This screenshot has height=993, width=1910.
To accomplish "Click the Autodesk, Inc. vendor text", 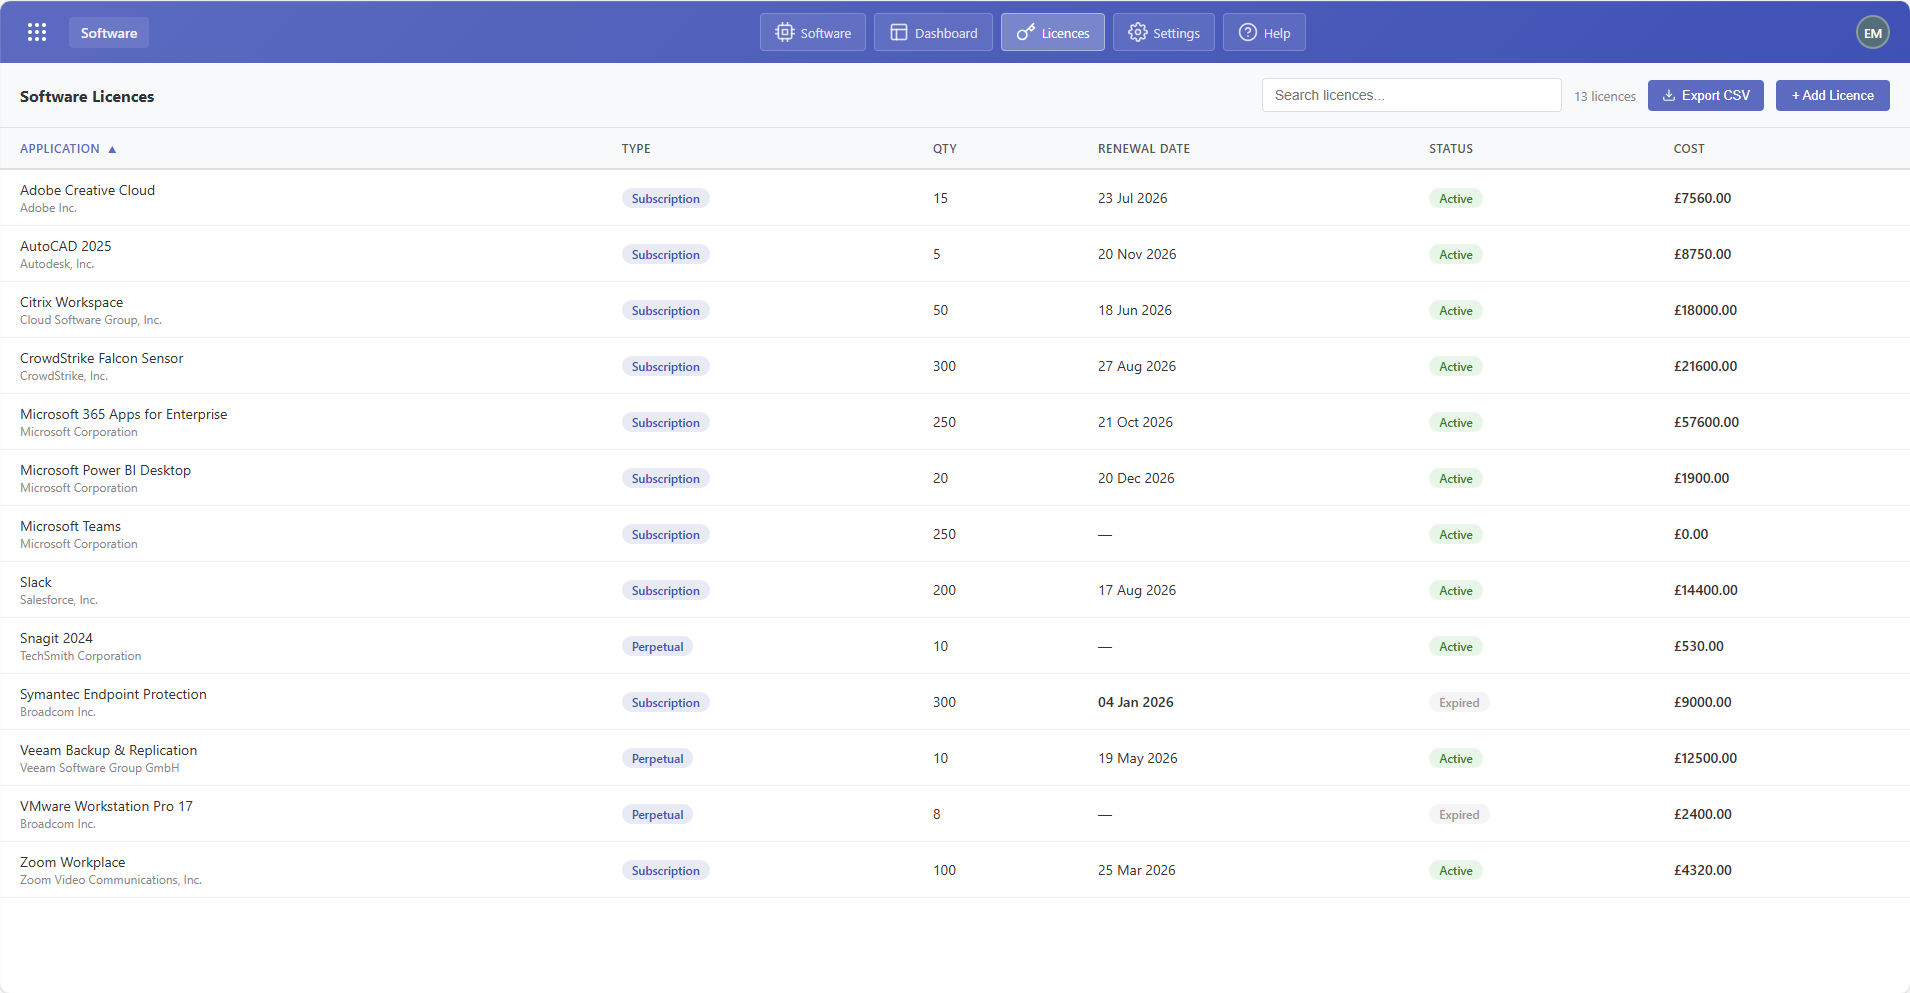I will click(57, 264).
